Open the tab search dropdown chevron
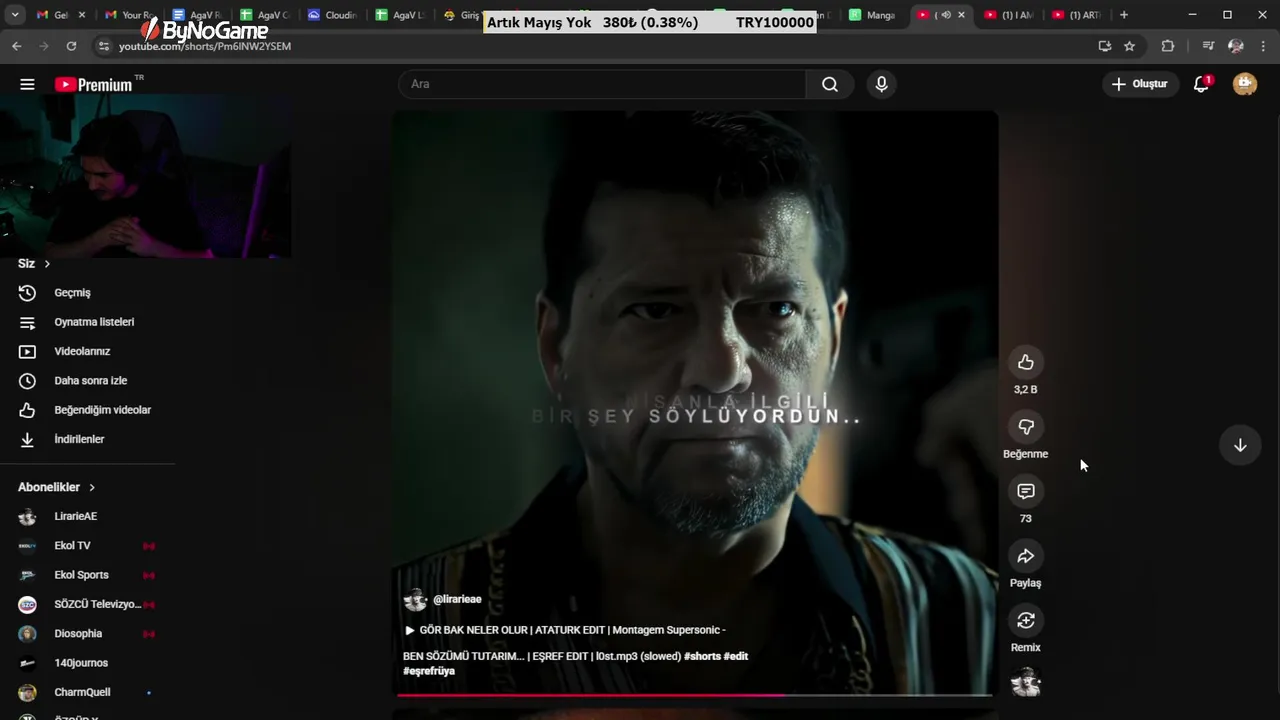The height and width of the screenshot is (720, 1280). coord(15,15)
